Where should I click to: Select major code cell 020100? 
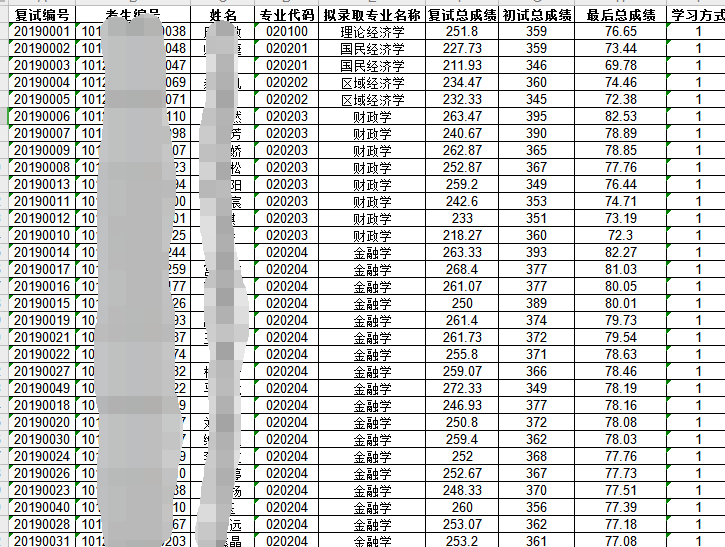[286, 31]
